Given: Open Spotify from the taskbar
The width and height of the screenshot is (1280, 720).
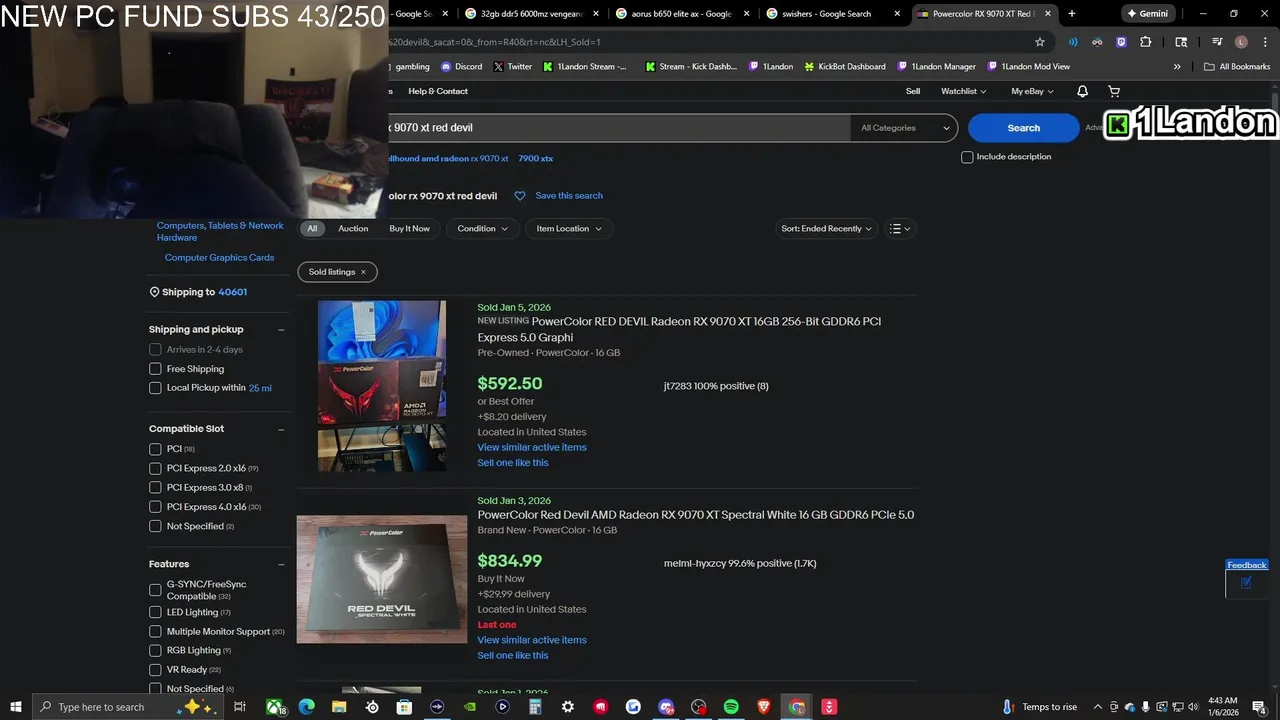Looking at the screenshot, I should pos(731,707).
